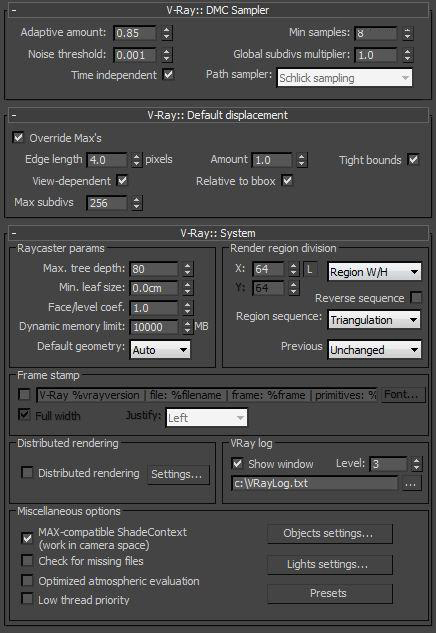This screenshot has width=436, height=633.
Task: Open the Region W/H dropdown
Action: [x=375, y=272]
